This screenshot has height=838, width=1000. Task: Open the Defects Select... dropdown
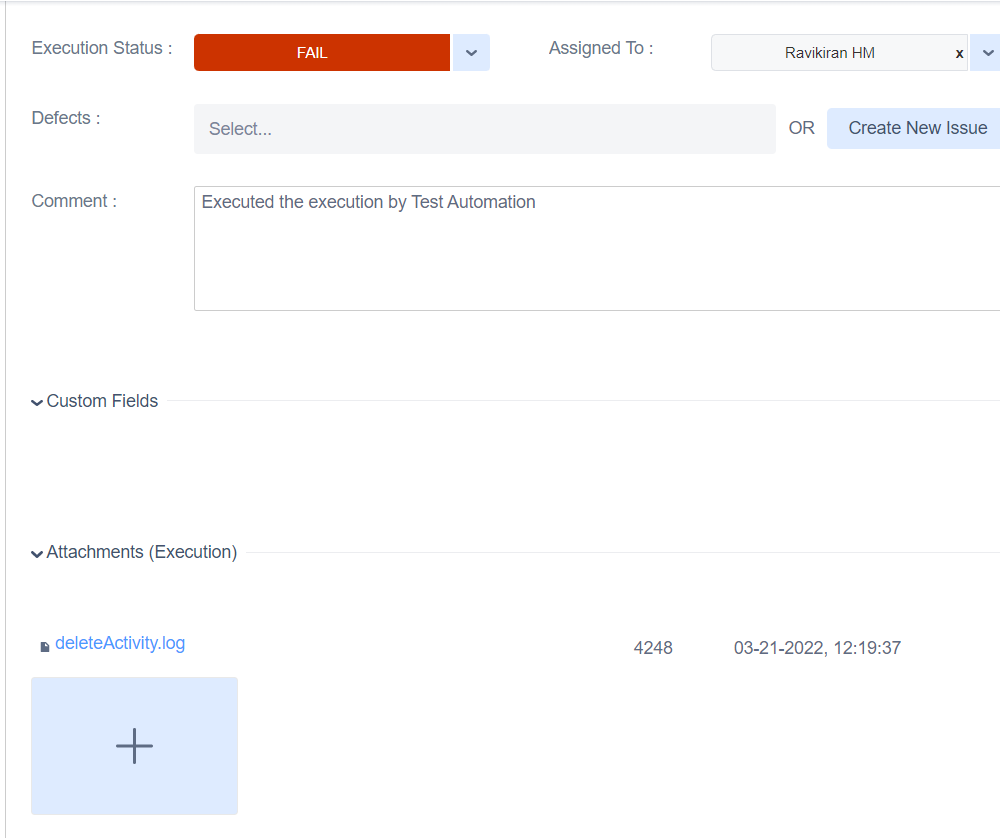485,128
